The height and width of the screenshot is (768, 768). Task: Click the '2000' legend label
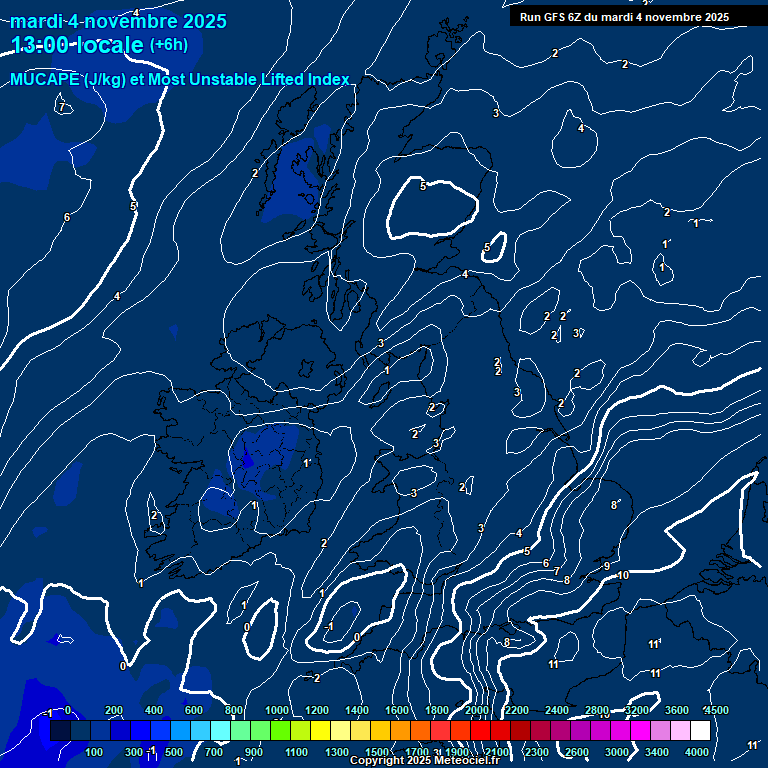[x=477, y=710]
